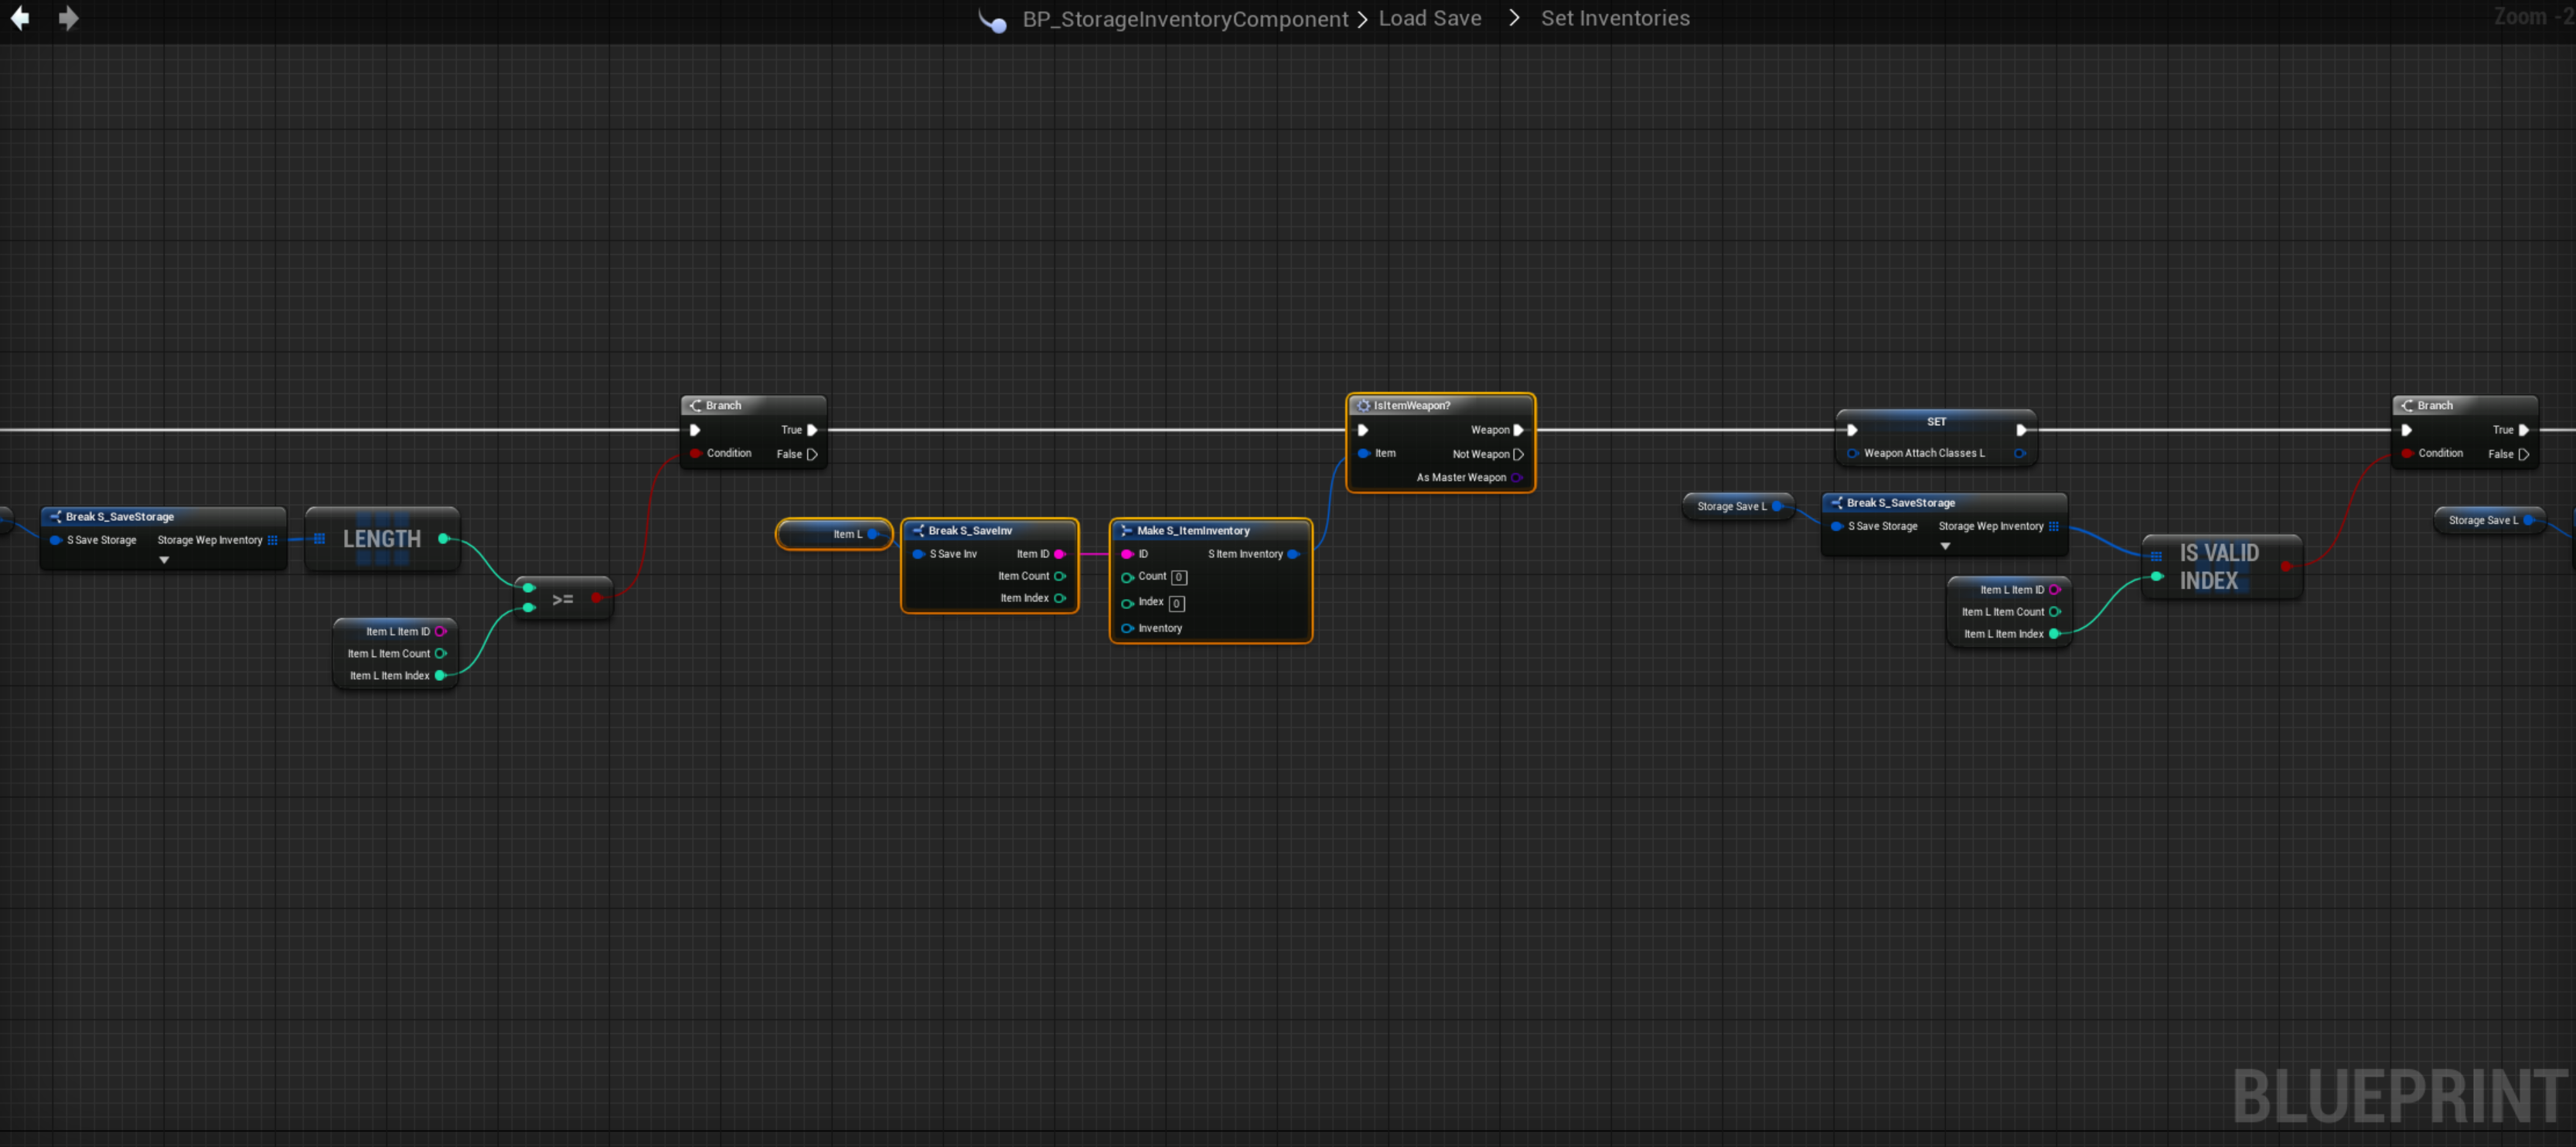2576x1147 pixels.
Task: Expand the right Break S_SaveStorage node pins
Action: (x=1945, y=546)
